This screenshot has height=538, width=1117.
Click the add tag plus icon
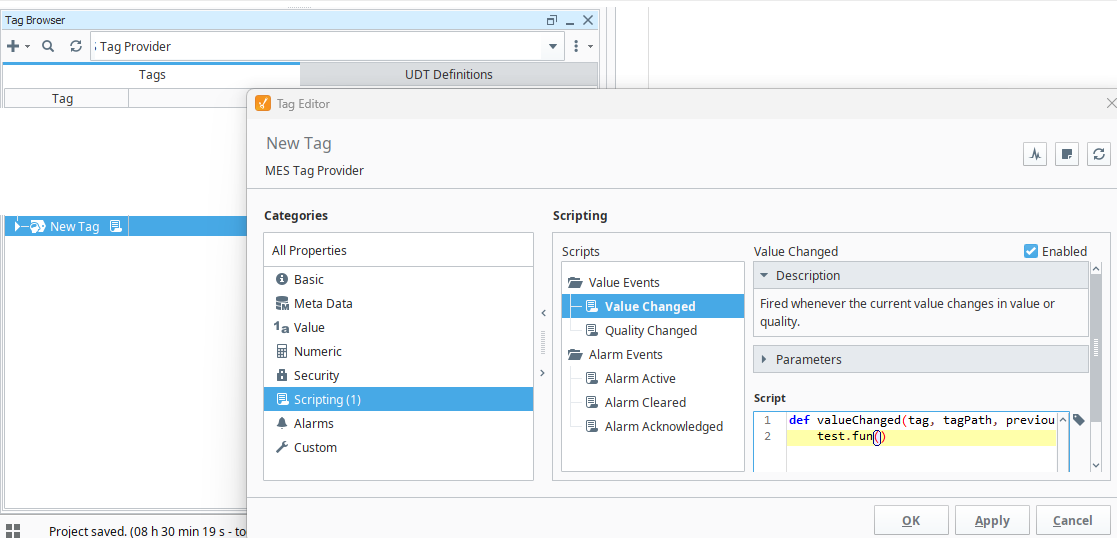13,46
